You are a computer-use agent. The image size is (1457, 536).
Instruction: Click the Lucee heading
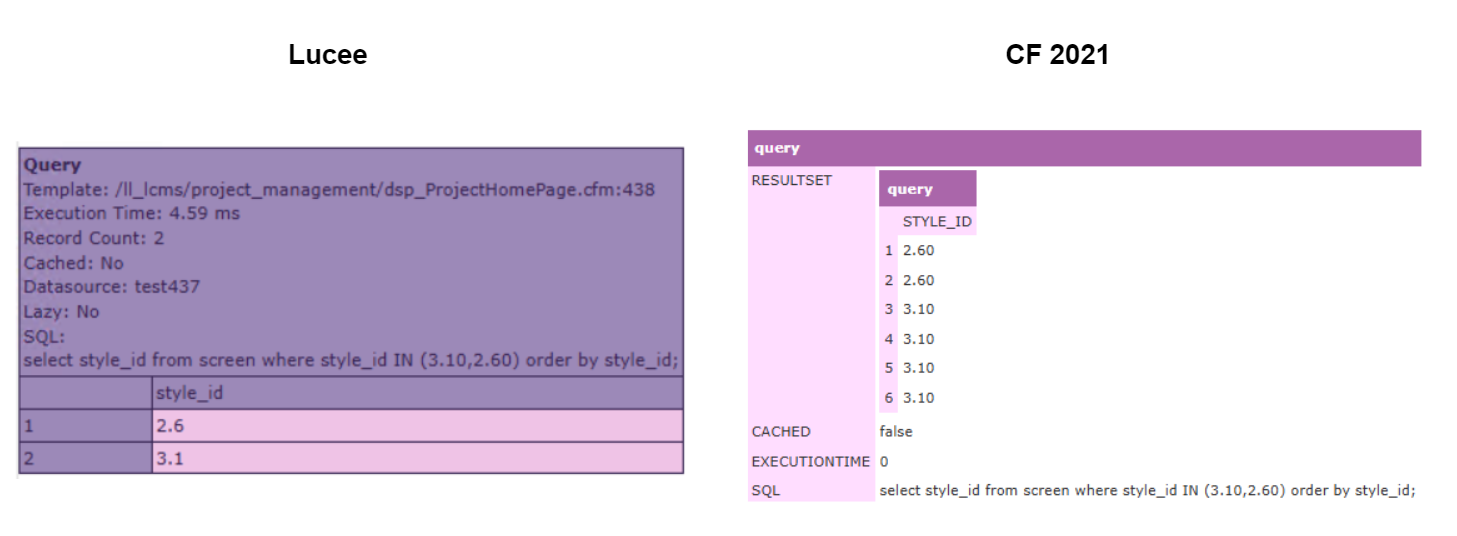point(328,54)
